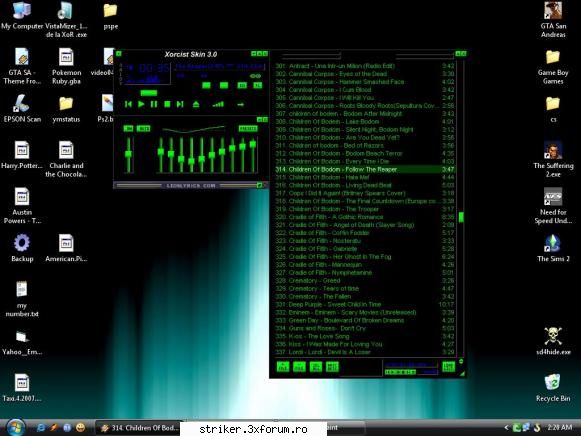581x436 pixels.
Task: Open playlist ADD menu button
Action: (283, 367)
